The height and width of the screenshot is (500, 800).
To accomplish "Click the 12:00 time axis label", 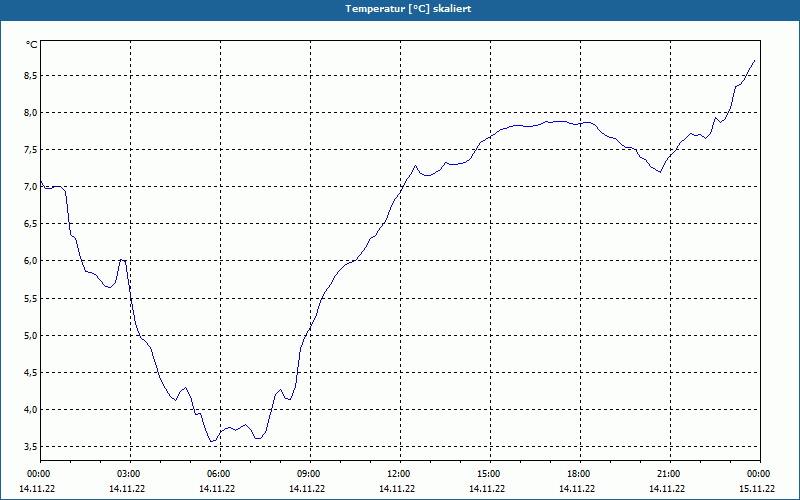I will (x=398, y=474).
